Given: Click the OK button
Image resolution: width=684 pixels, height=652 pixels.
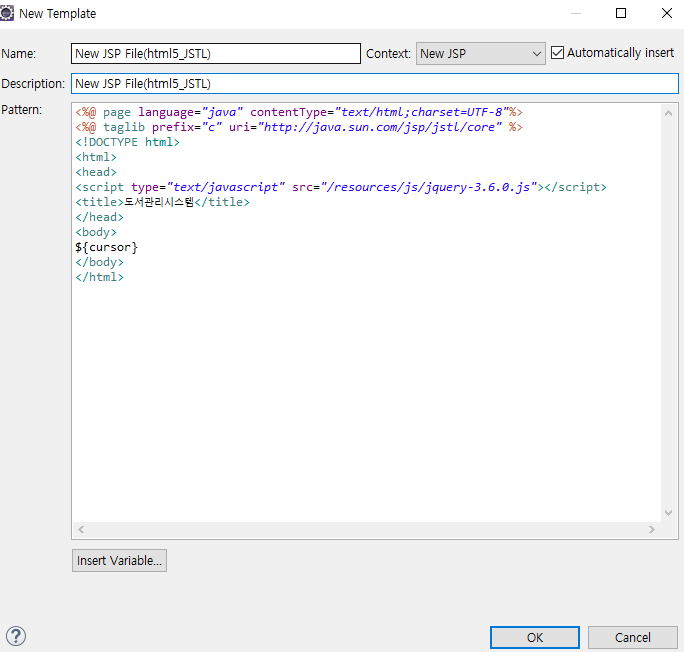Looking at the screenshot, I should click(x=534, y=638).
